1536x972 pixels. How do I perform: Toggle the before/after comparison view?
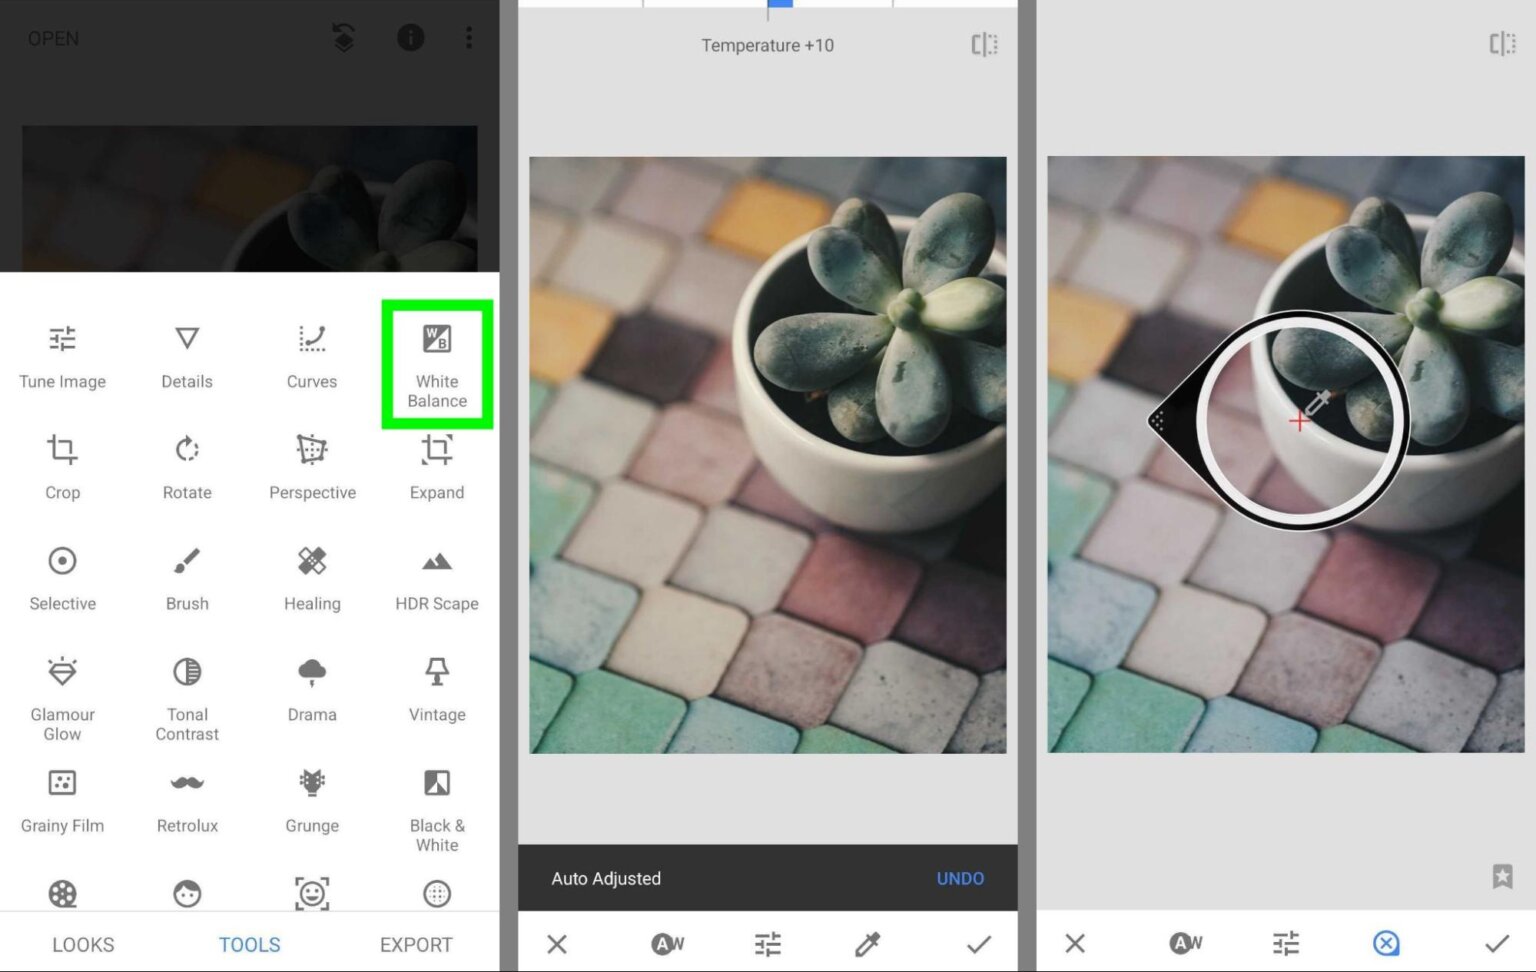click(984, 44)
